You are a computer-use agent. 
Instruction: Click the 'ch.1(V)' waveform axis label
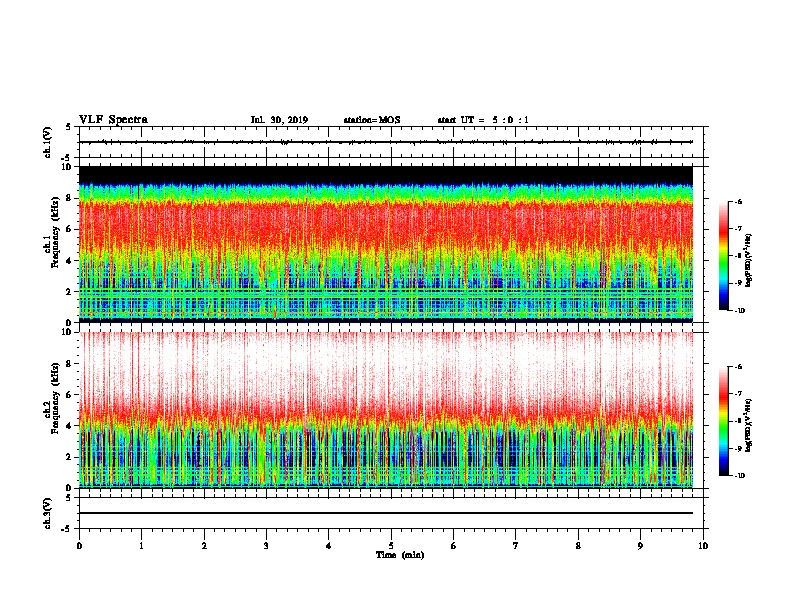tap(47, 142)
